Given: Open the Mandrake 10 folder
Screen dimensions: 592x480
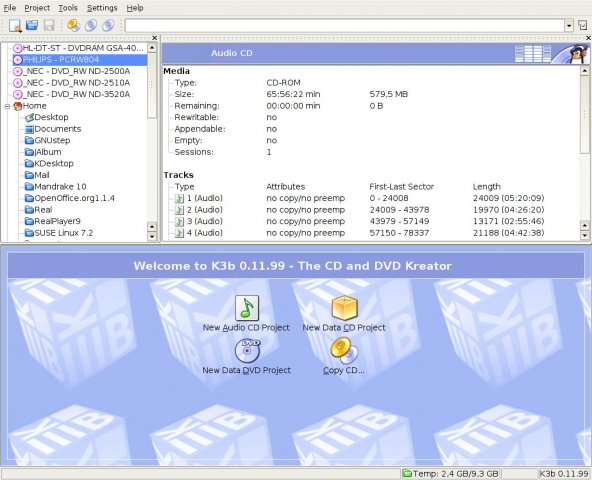Looking at the screenshot, I should (x=56, y=187).
